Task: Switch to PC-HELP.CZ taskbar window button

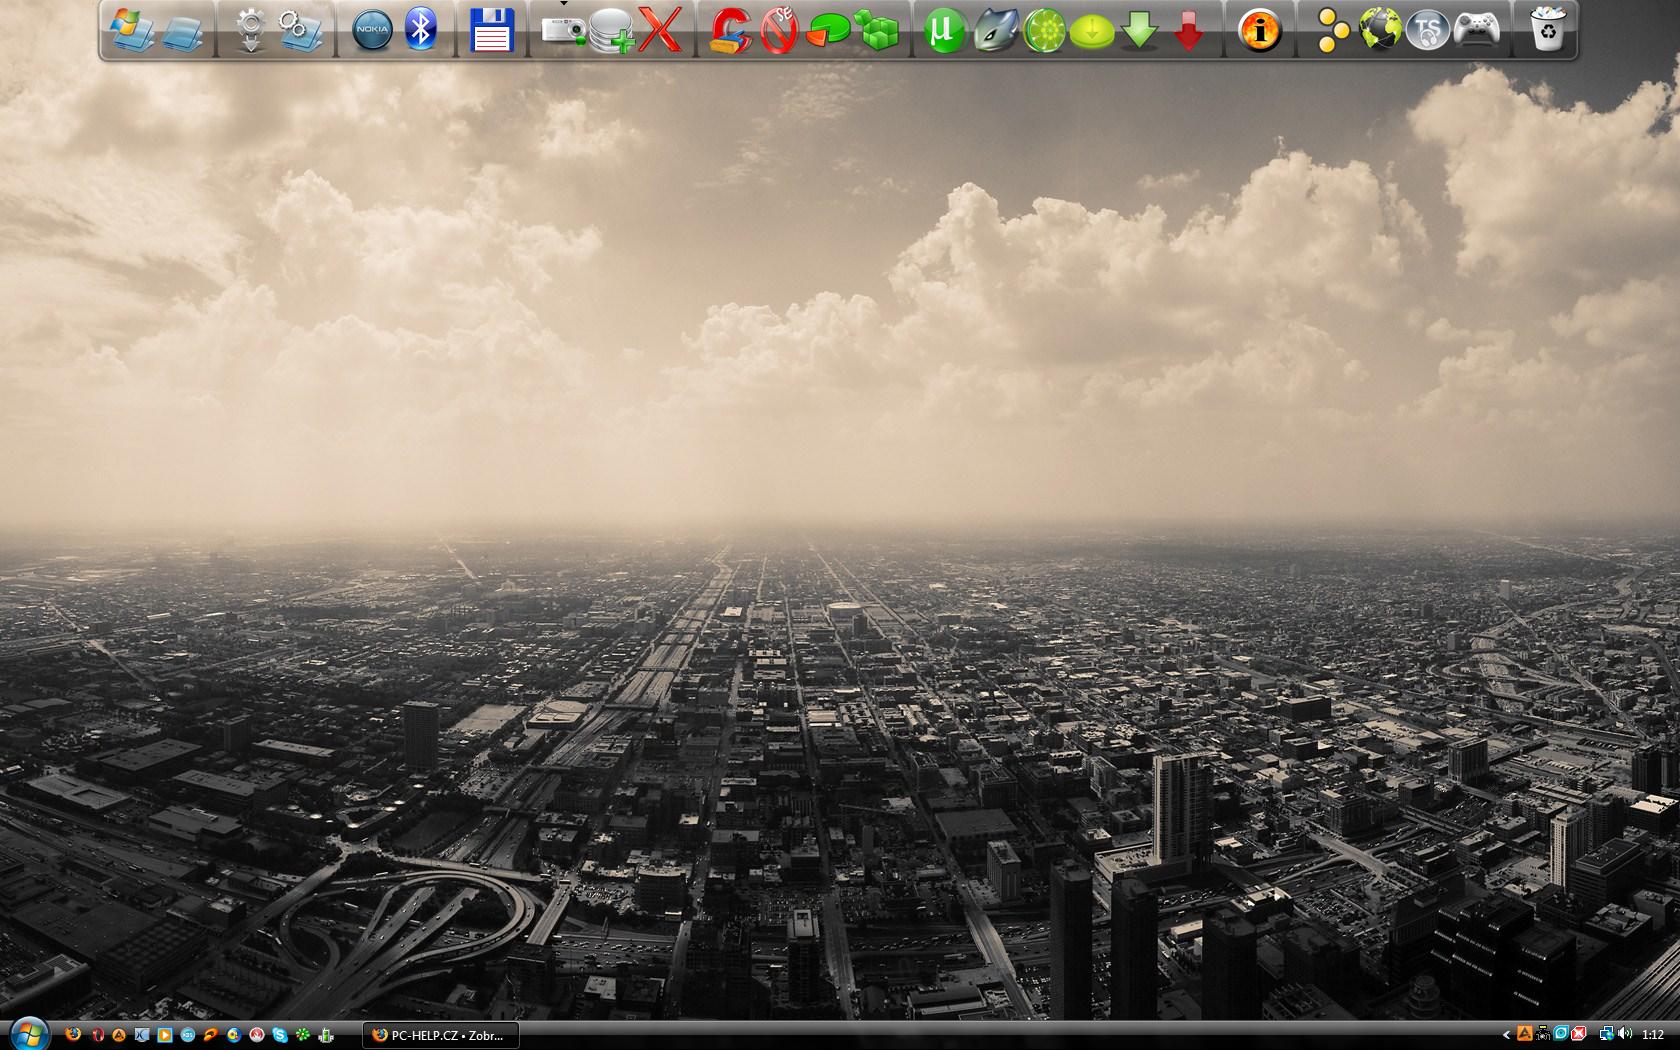Action: point(440,1035)
